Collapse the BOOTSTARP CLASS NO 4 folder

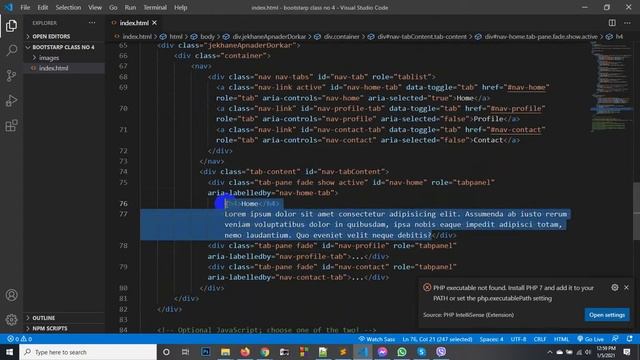63,47
